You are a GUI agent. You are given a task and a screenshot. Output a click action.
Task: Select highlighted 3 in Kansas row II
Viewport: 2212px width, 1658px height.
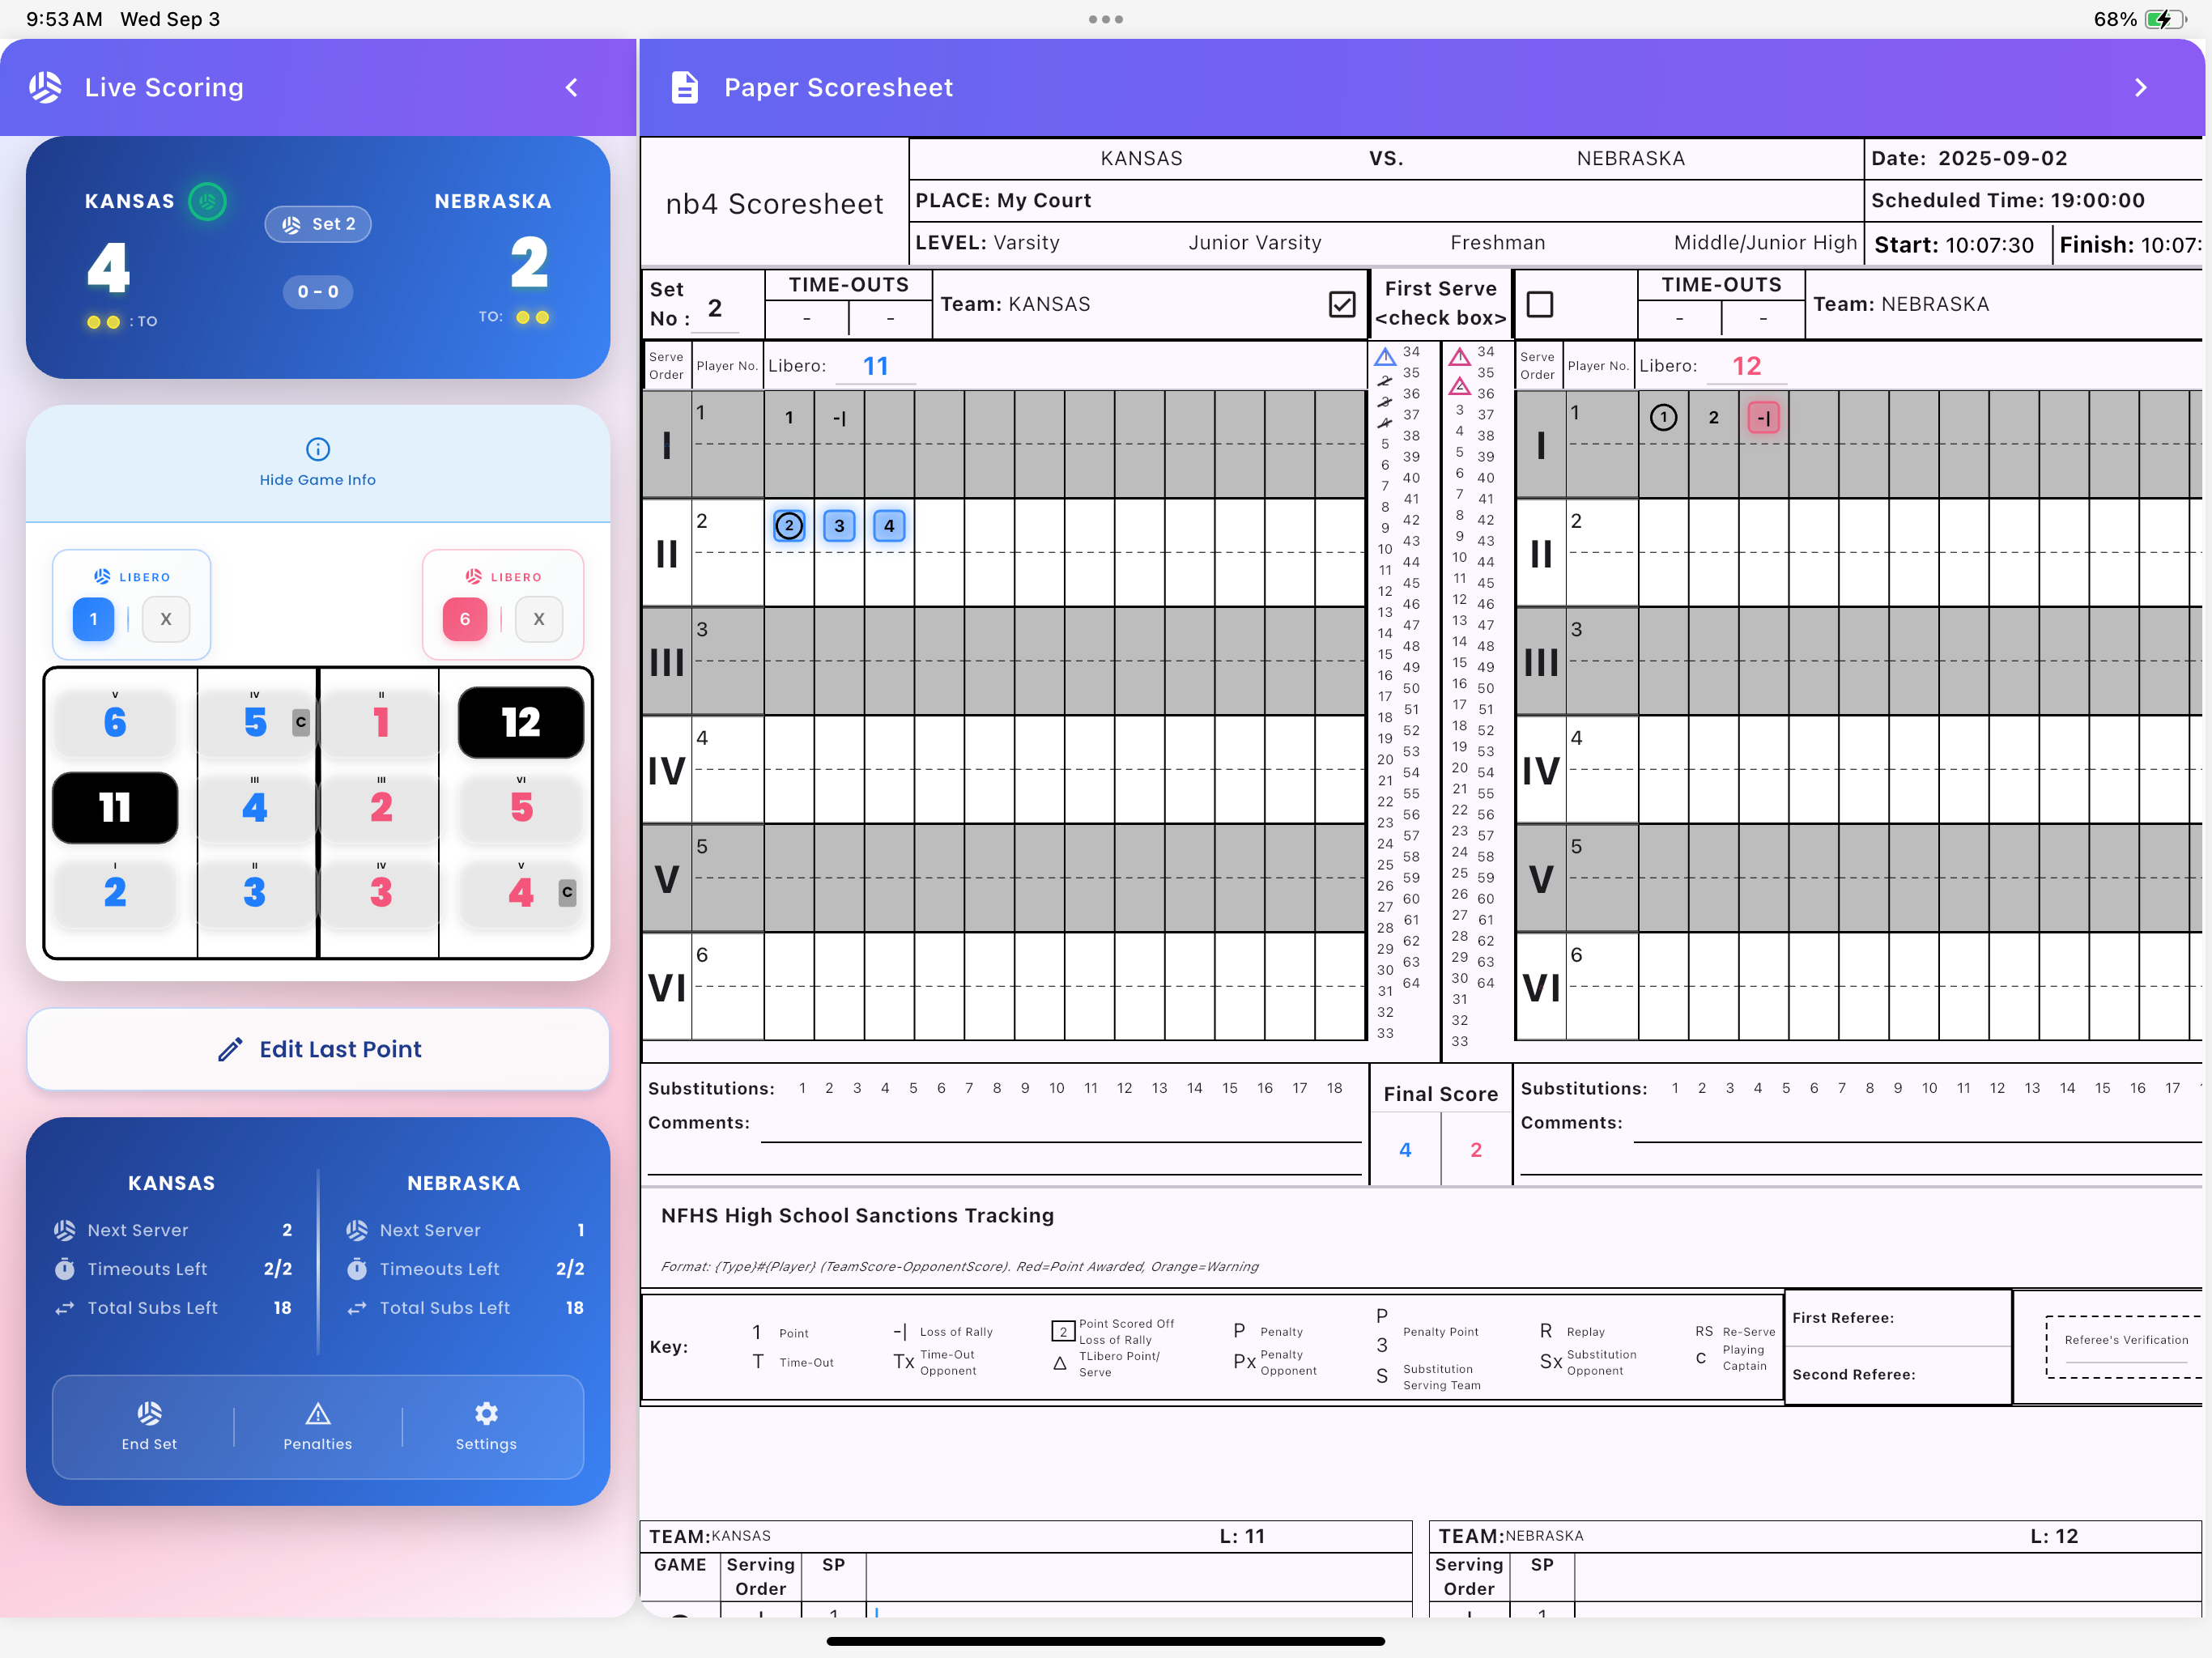coord(839,525)
